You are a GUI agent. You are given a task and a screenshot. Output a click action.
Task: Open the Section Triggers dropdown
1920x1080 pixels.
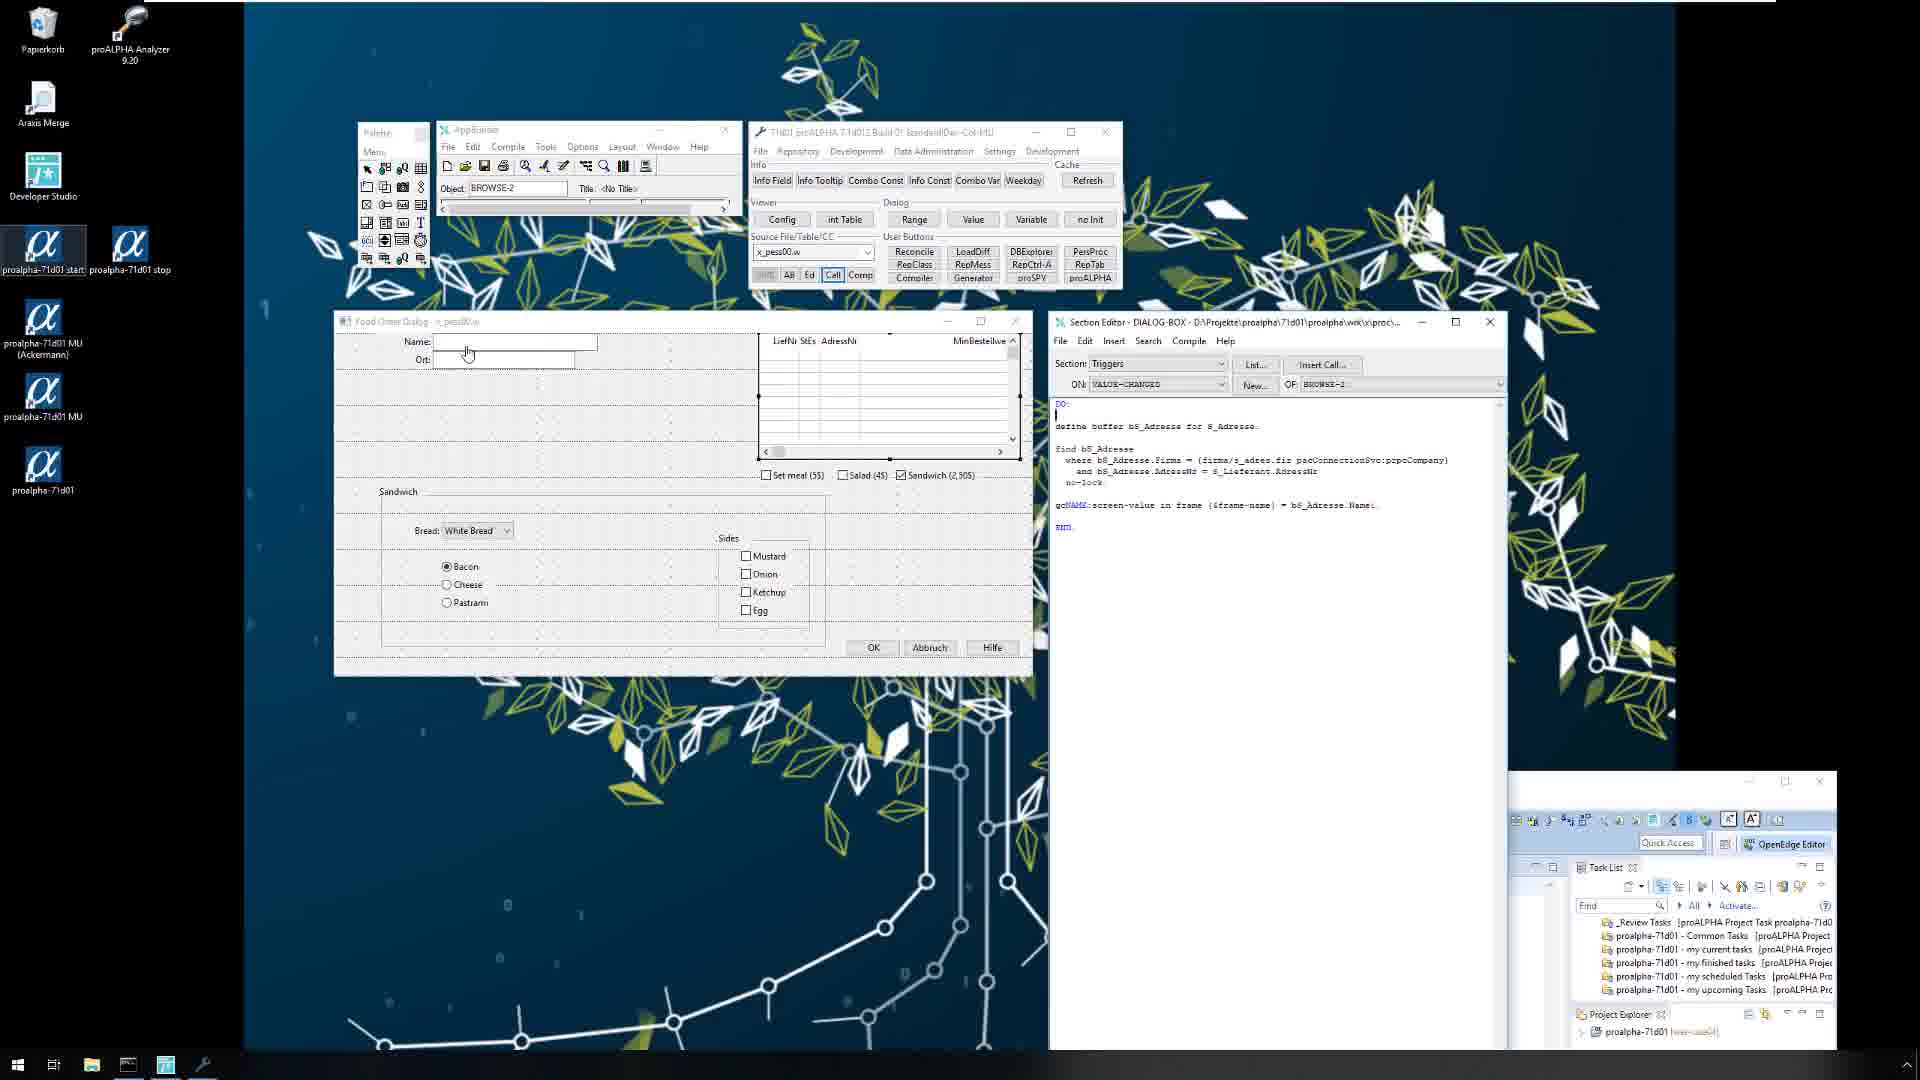(x=1158, y=364)
